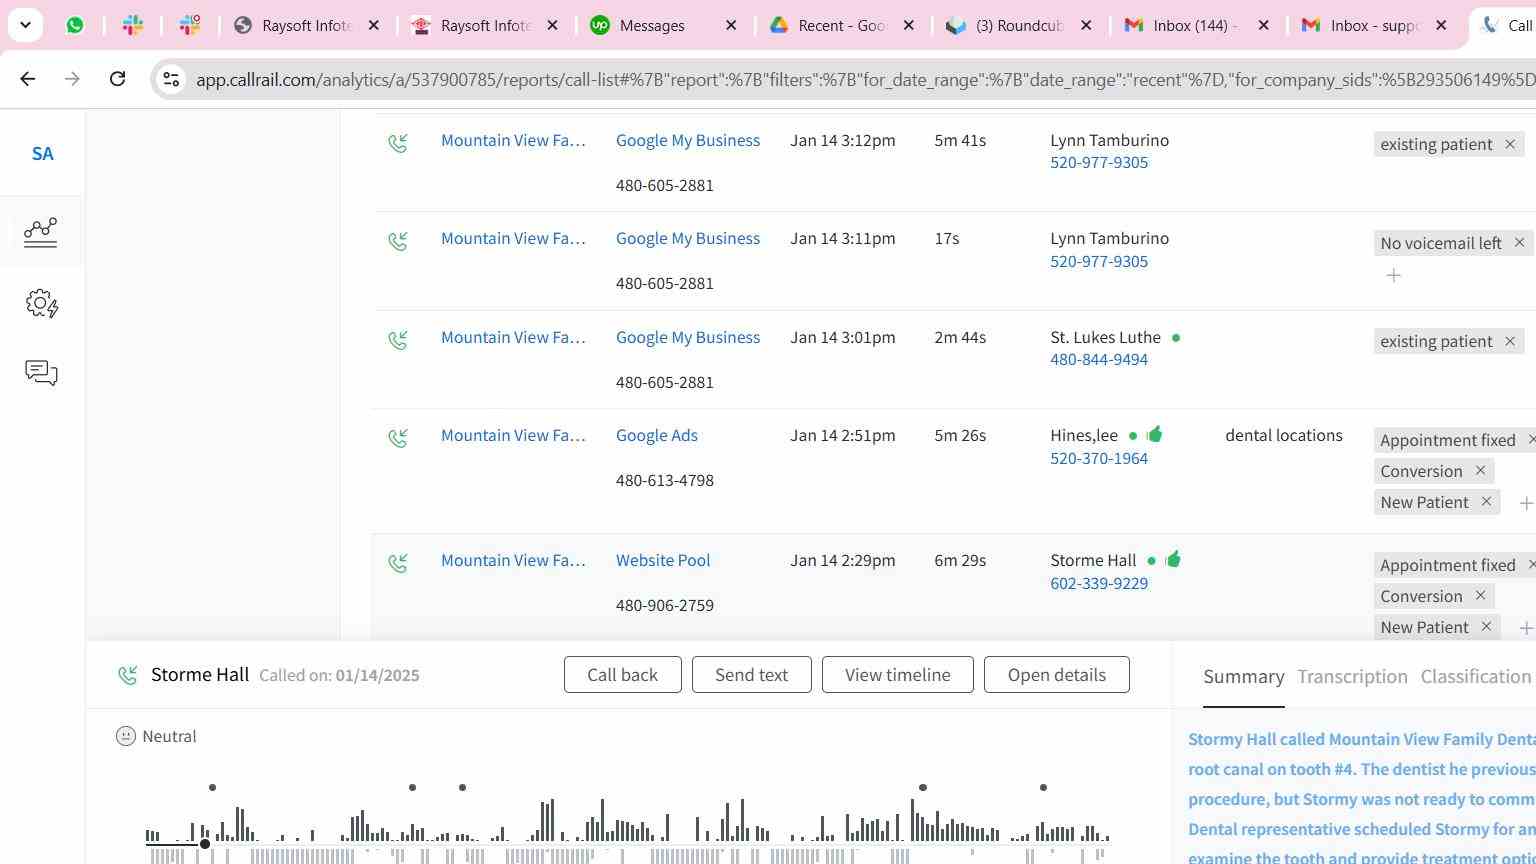Click the Neutral sentiment face icon
This screenshot has width=1536, height=864.
pyautogui.click(x=126, y=736)
